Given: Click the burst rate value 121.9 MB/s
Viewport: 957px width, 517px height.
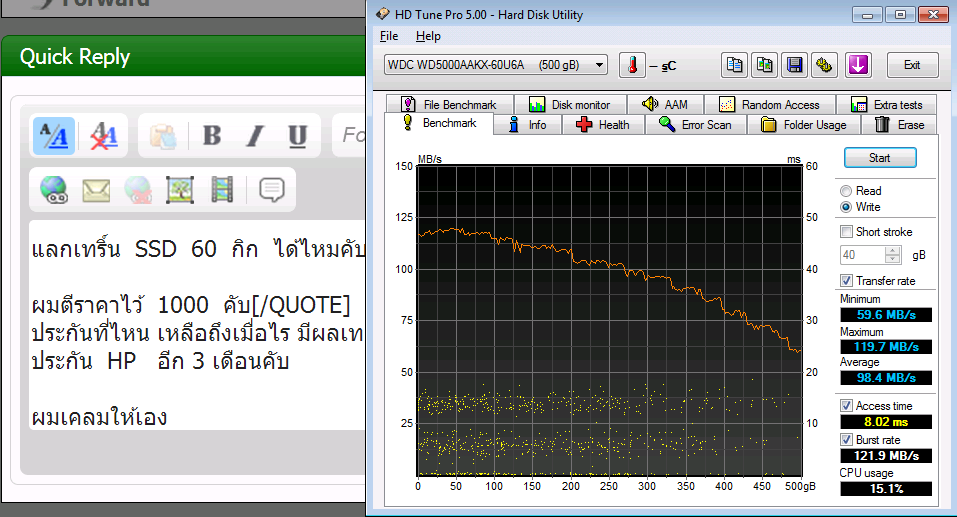Looking at the screenshot, I should [x=886, y=455].
